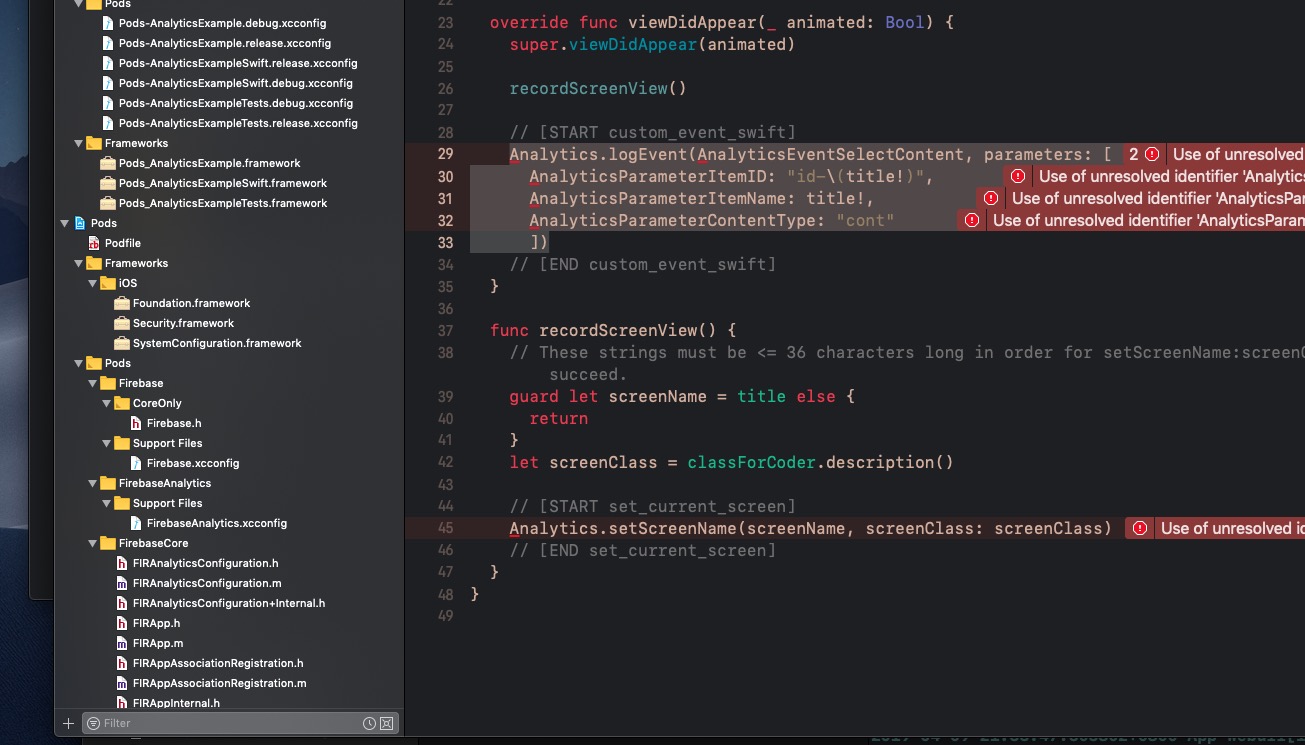Collapse the FirebaseCore group
This screenshot has height=745, width=1305.
click(x=91, y=543)
